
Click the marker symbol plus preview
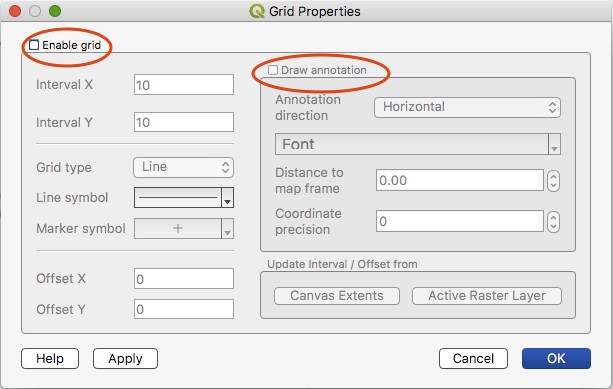pyautogui.click(x=178, y=229)
